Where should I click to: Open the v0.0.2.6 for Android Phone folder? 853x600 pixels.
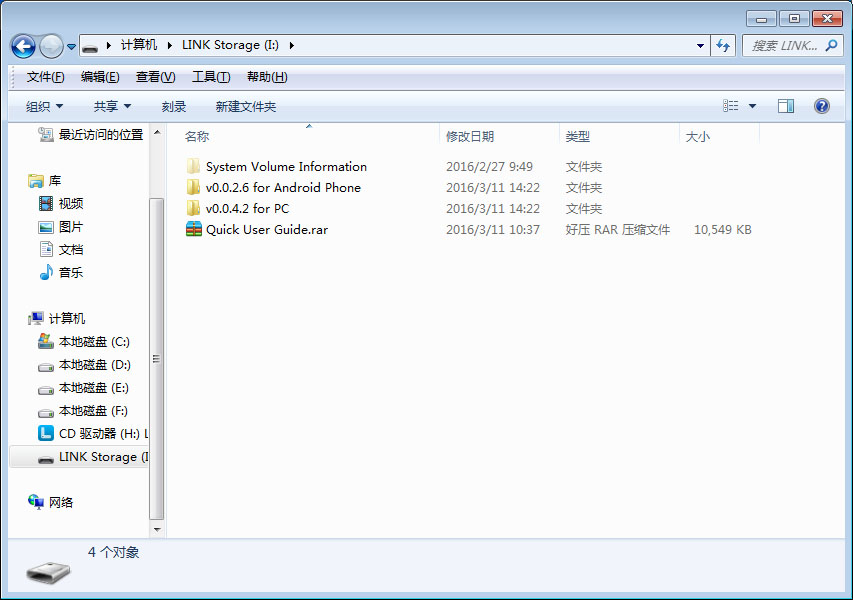[x=276, y=187]
